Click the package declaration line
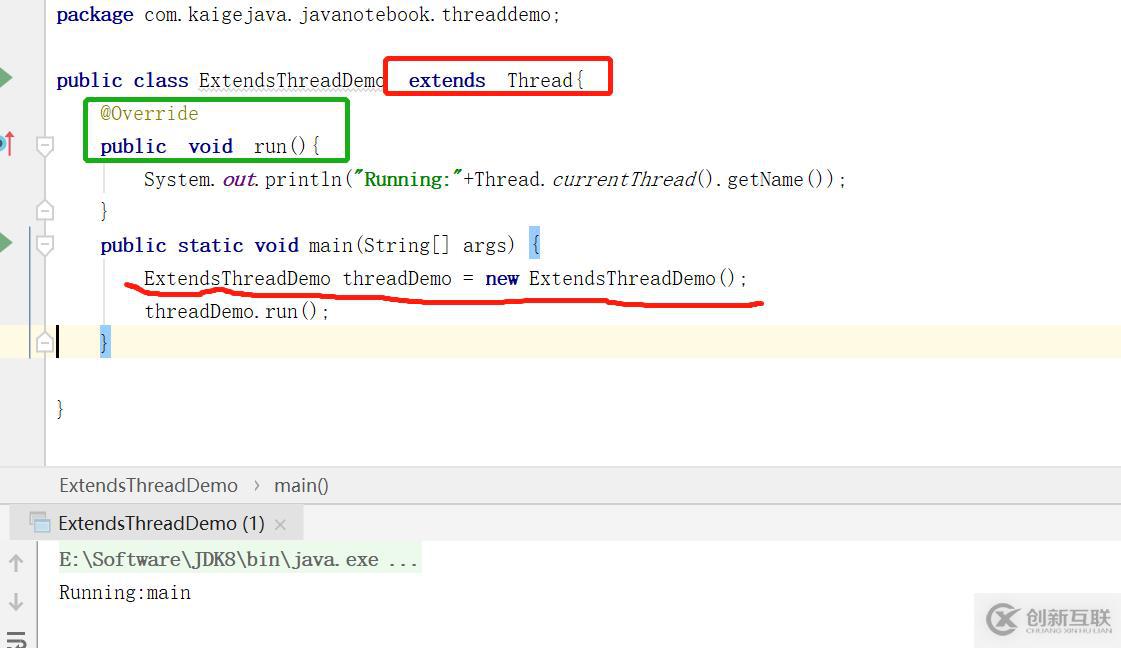Image resolution: width=1121 pixels, height=648 pixels. pos(308,14)
